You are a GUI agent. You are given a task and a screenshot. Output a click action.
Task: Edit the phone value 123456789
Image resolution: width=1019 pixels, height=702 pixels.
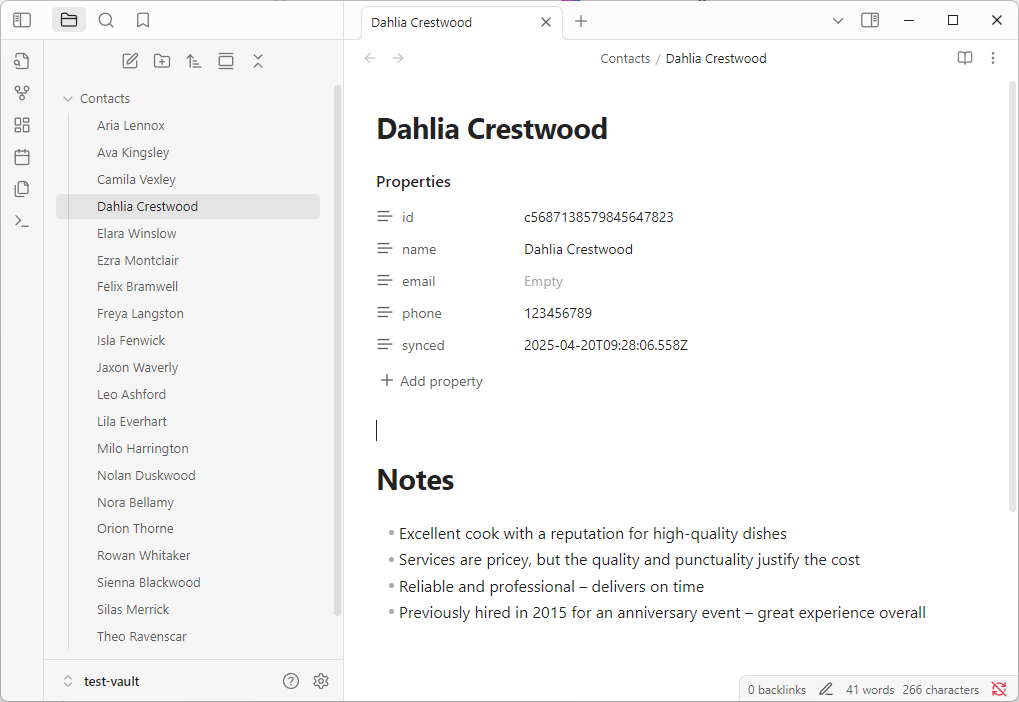558,313
